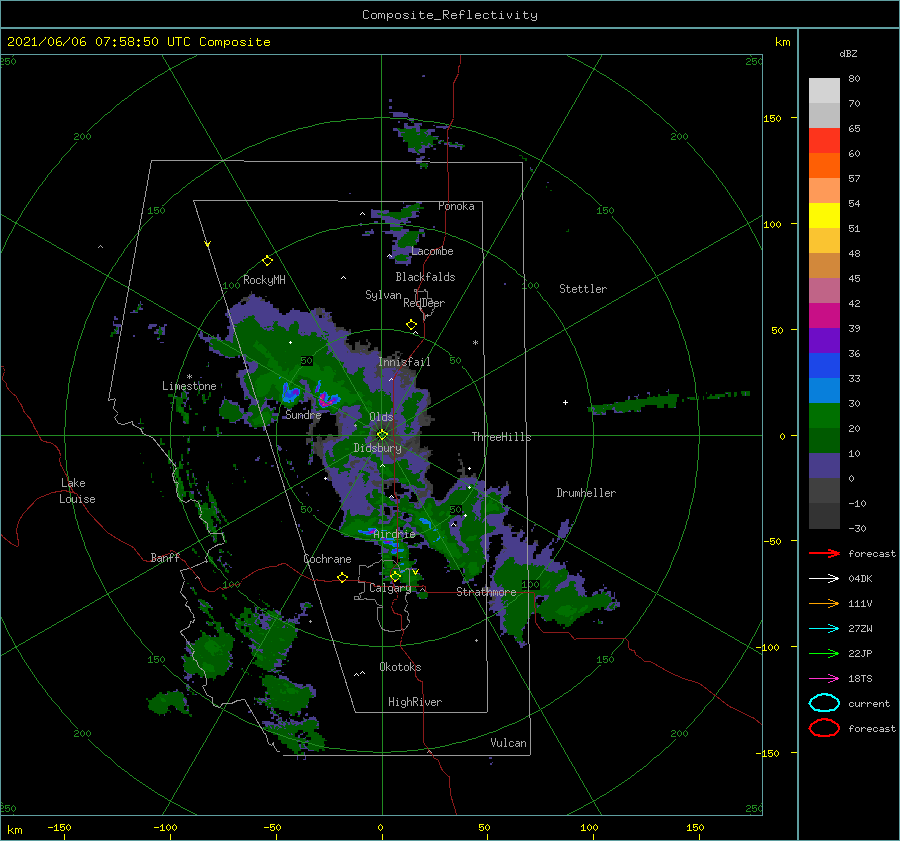Click the white 04DK arrow legend icon
Image resolution: width=900 pixels, height=841 pixels.
tap(824, 578)
